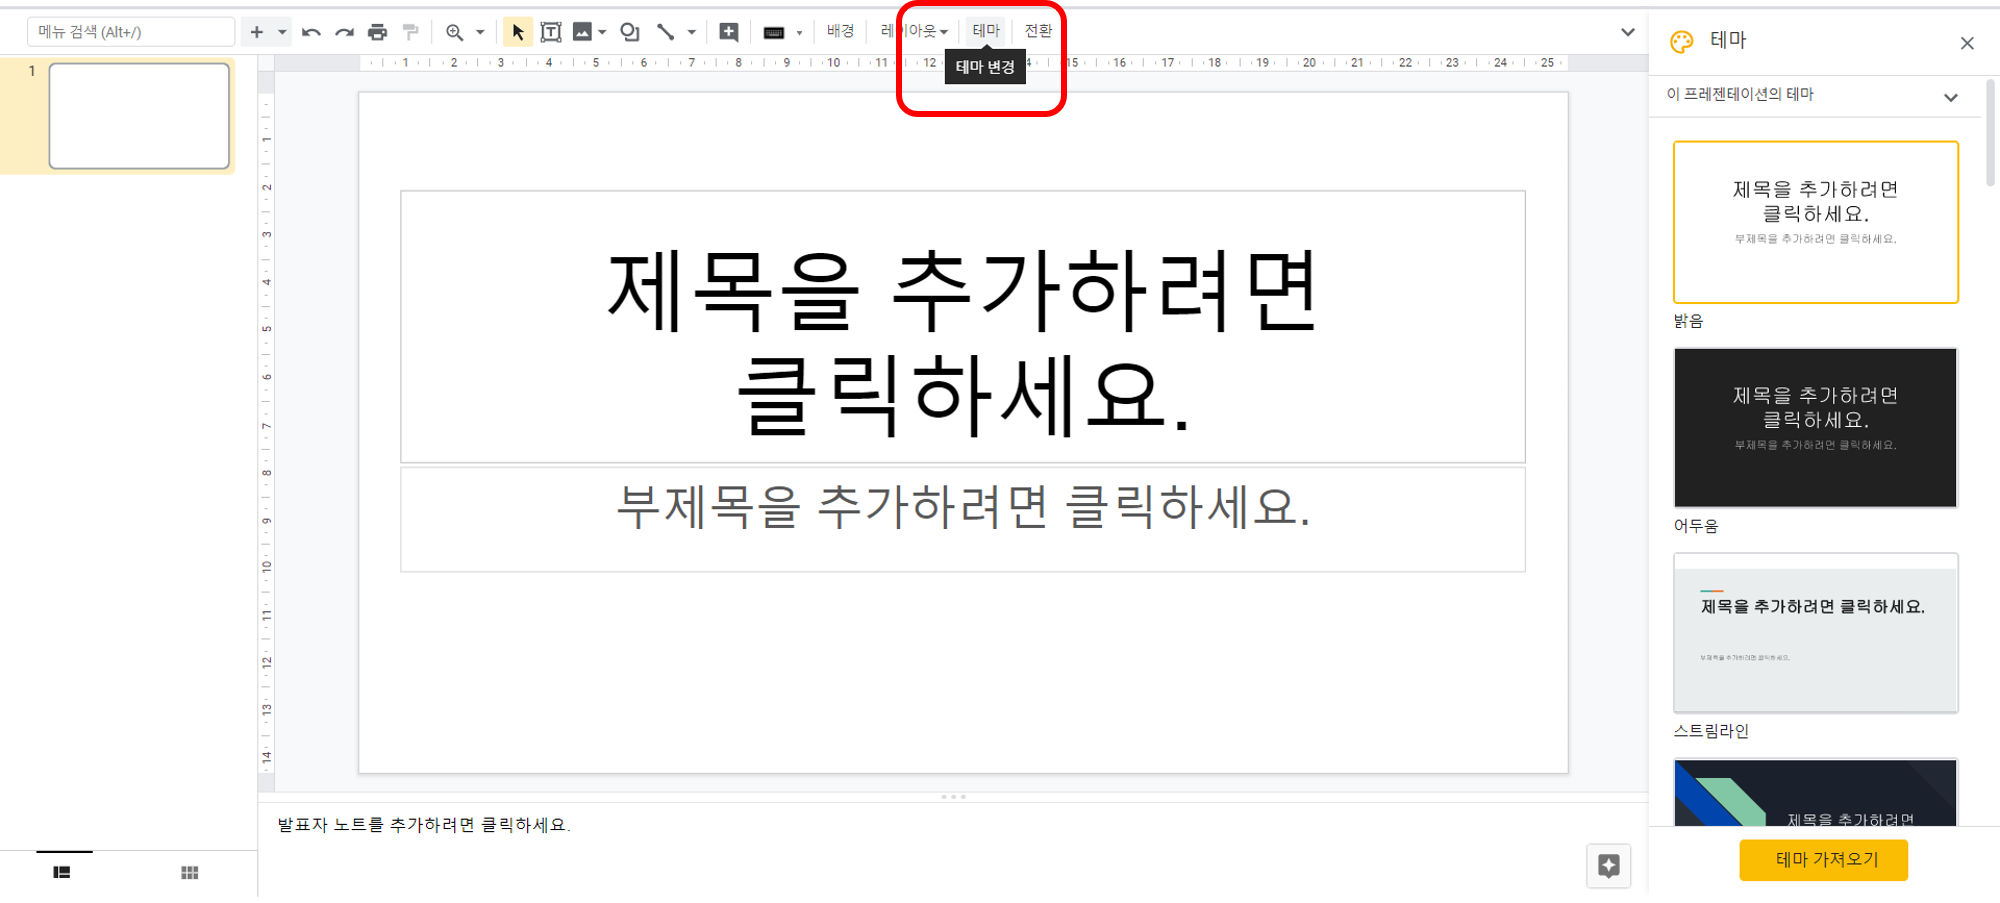Click the title placeholder on the slide

(x=963, y=327)
